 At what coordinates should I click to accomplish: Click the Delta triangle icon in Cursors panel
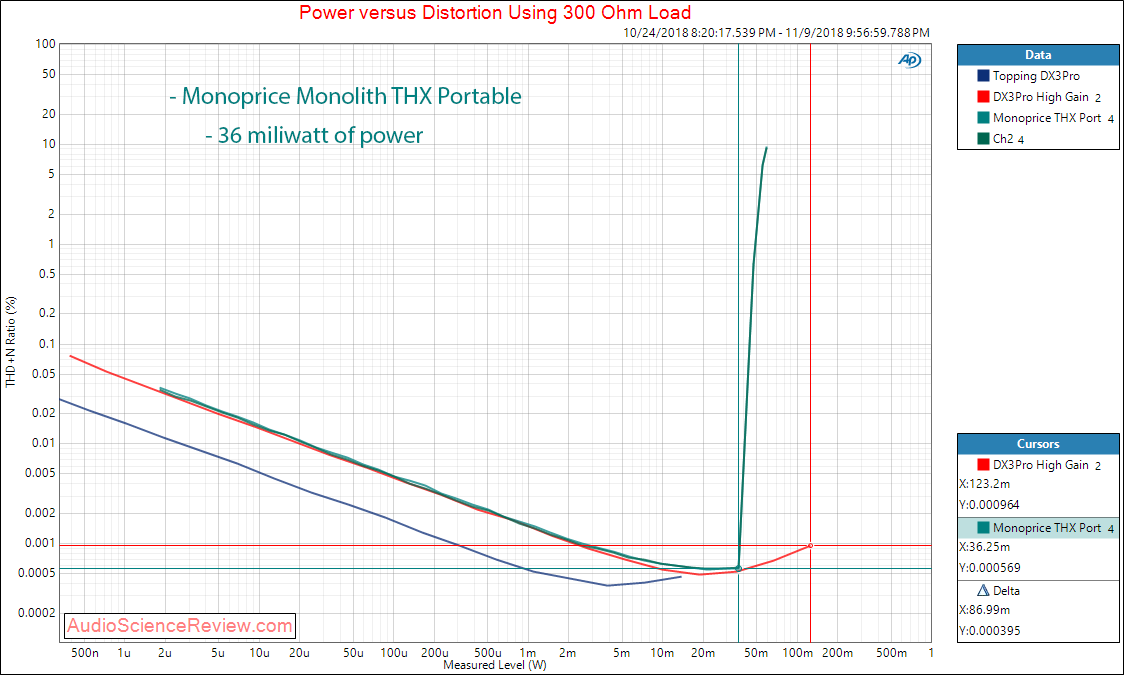click(984, 591)
